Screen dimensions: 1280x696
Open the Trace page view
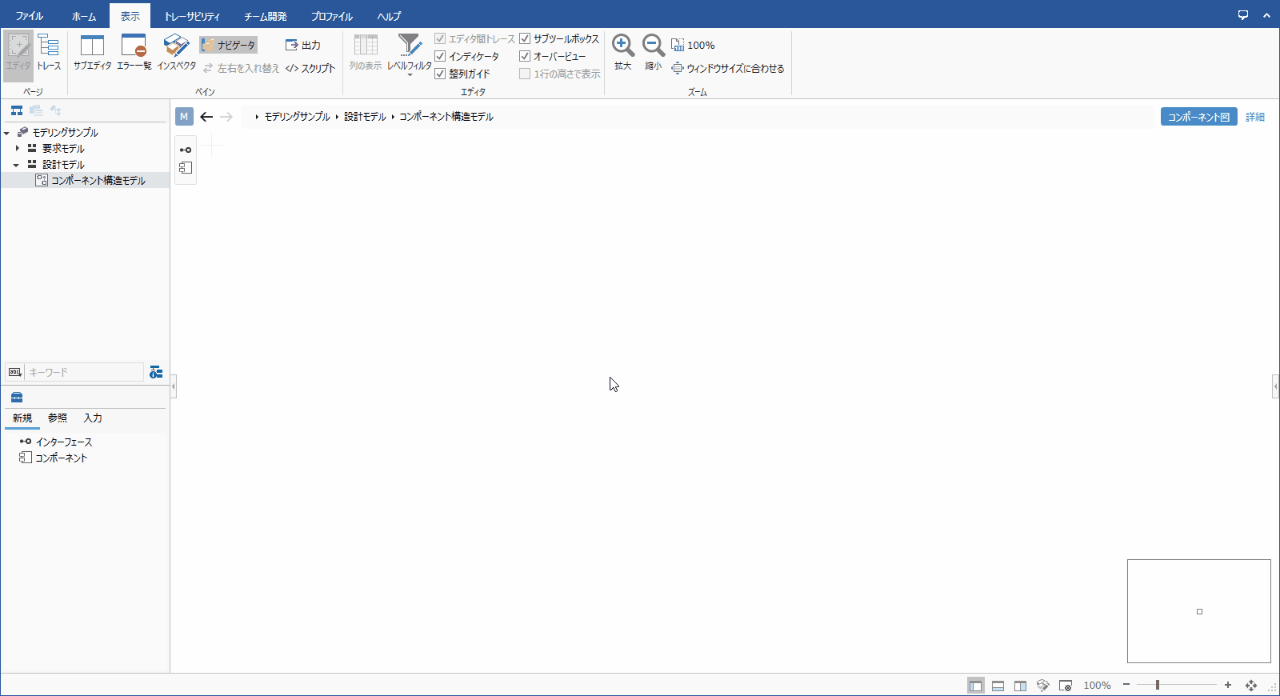pyautogui.click(x=49, y=52)
